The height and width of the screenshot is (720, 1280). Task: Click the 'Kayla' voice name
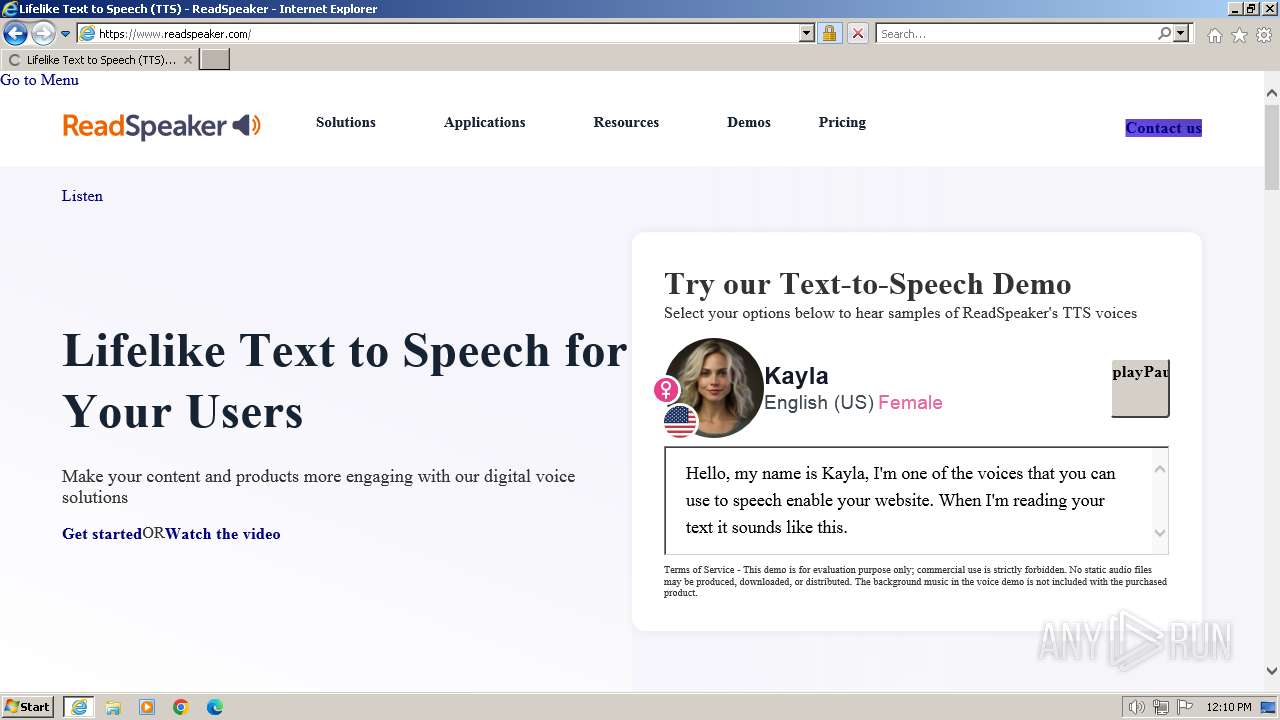point(796,376)
